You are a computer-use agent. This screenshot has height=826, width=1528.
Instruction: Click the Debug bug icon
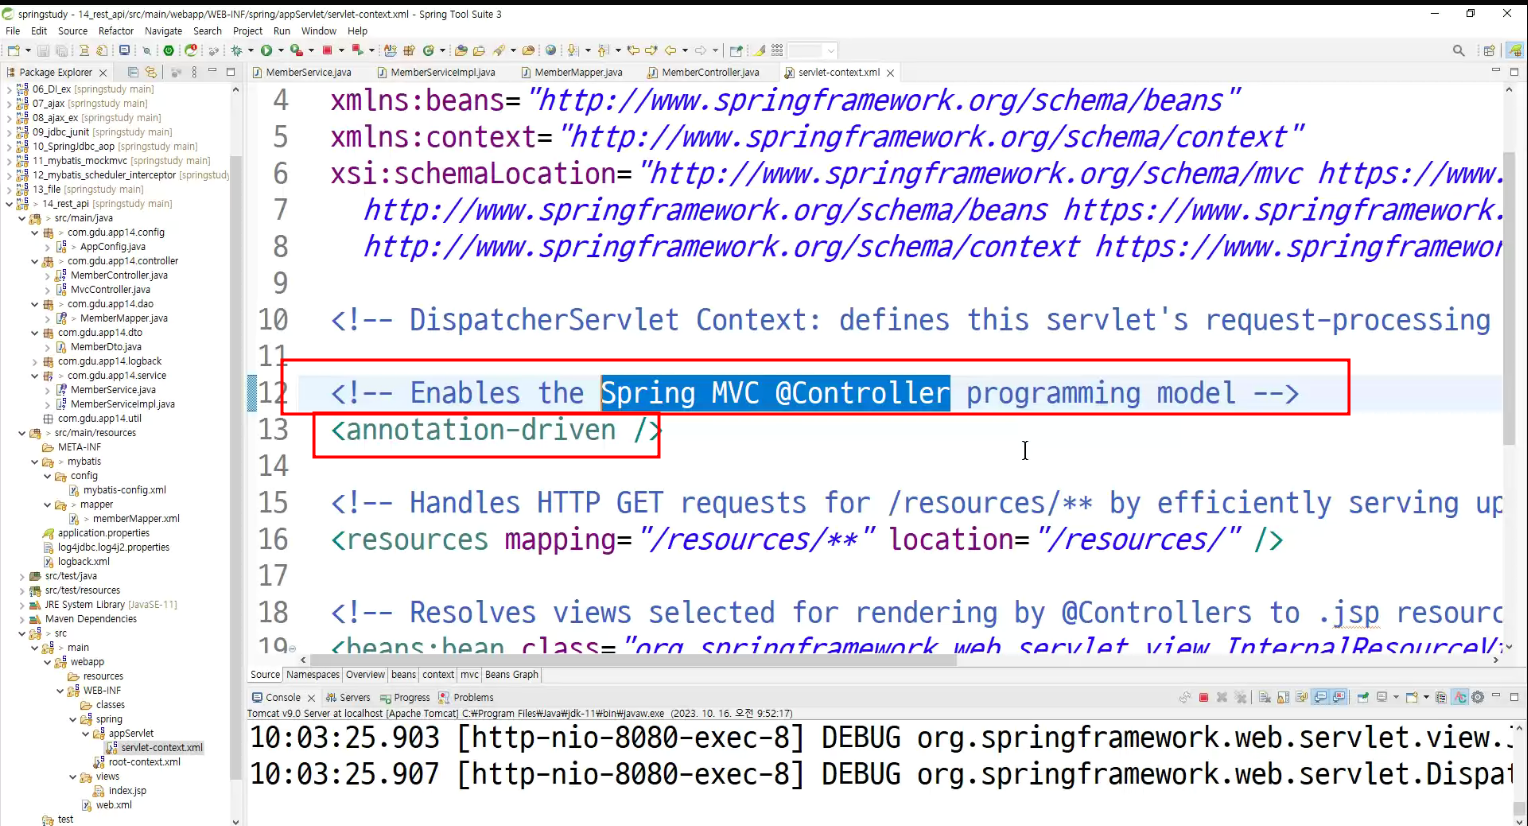tap(237, 50)
